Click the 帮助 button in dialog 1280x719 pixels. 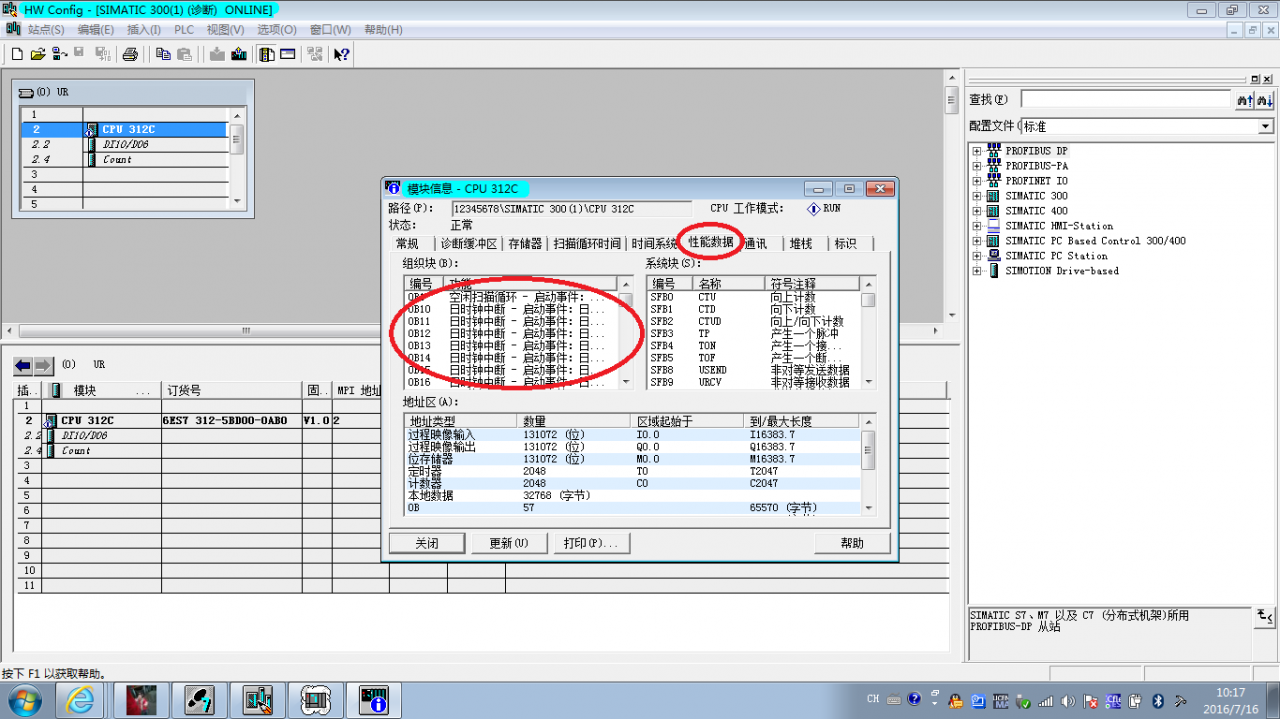tap(852, 543)
